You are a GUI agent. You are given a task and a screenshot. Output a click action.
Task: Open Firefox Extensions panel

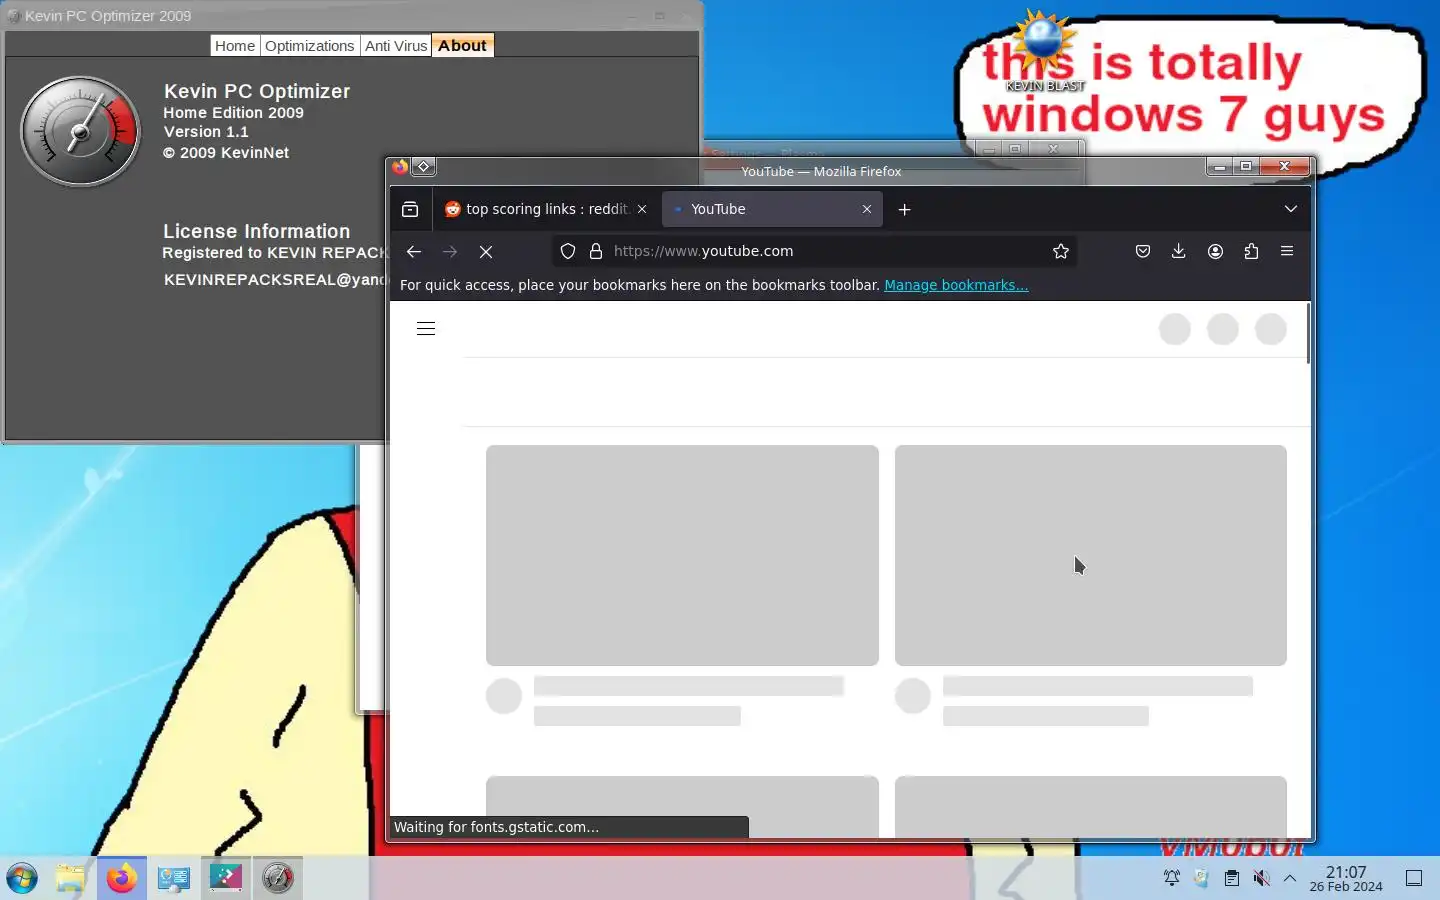[1251, 252]
